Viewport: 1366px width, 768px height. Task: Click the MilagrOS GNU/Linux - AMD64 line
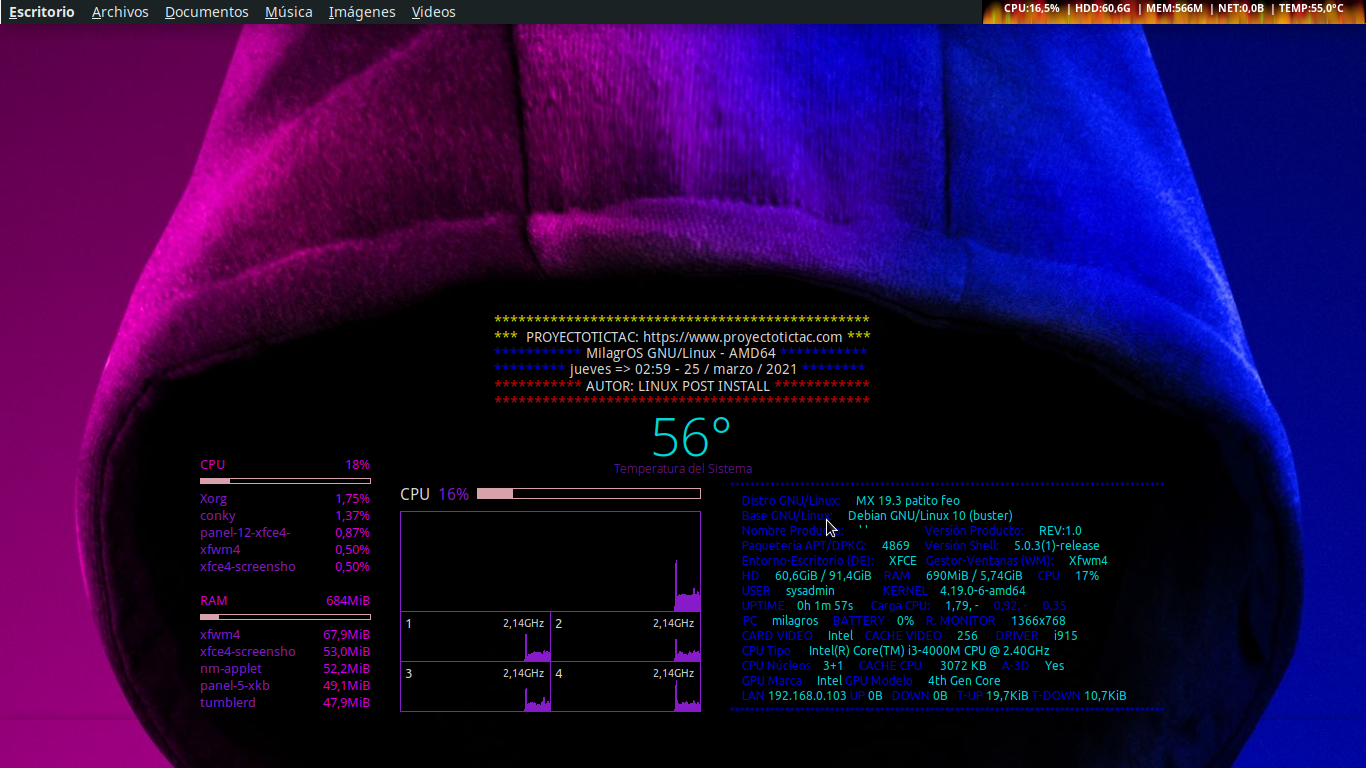(x=681, y=353)
